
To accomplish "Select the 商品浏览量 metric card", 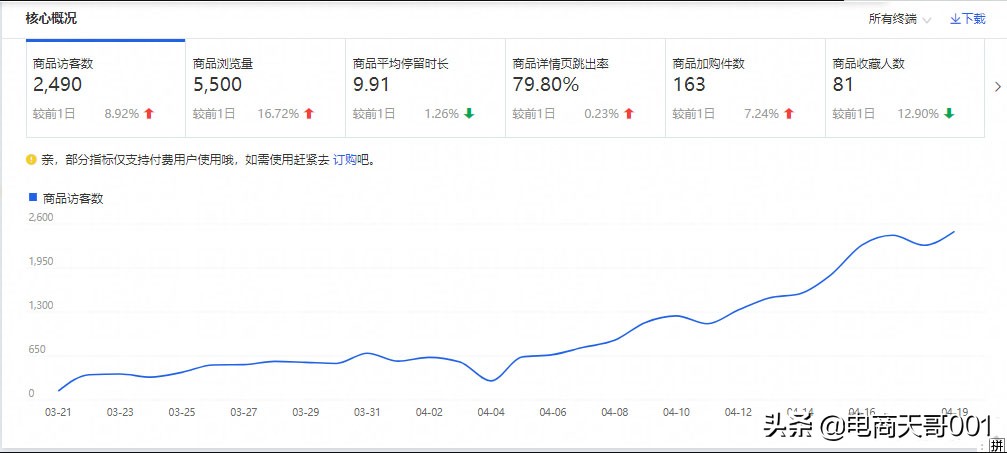I will pyautogui.click(x=266, y=88).
